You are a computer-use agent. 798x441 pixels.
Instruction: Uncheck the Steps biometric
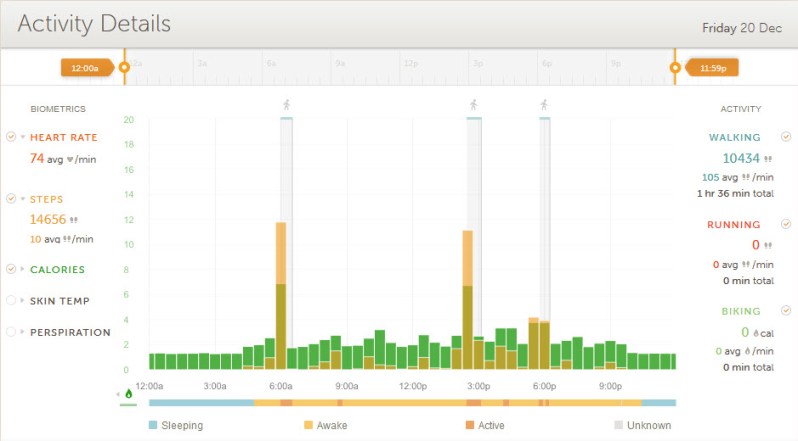click(10, 199)
